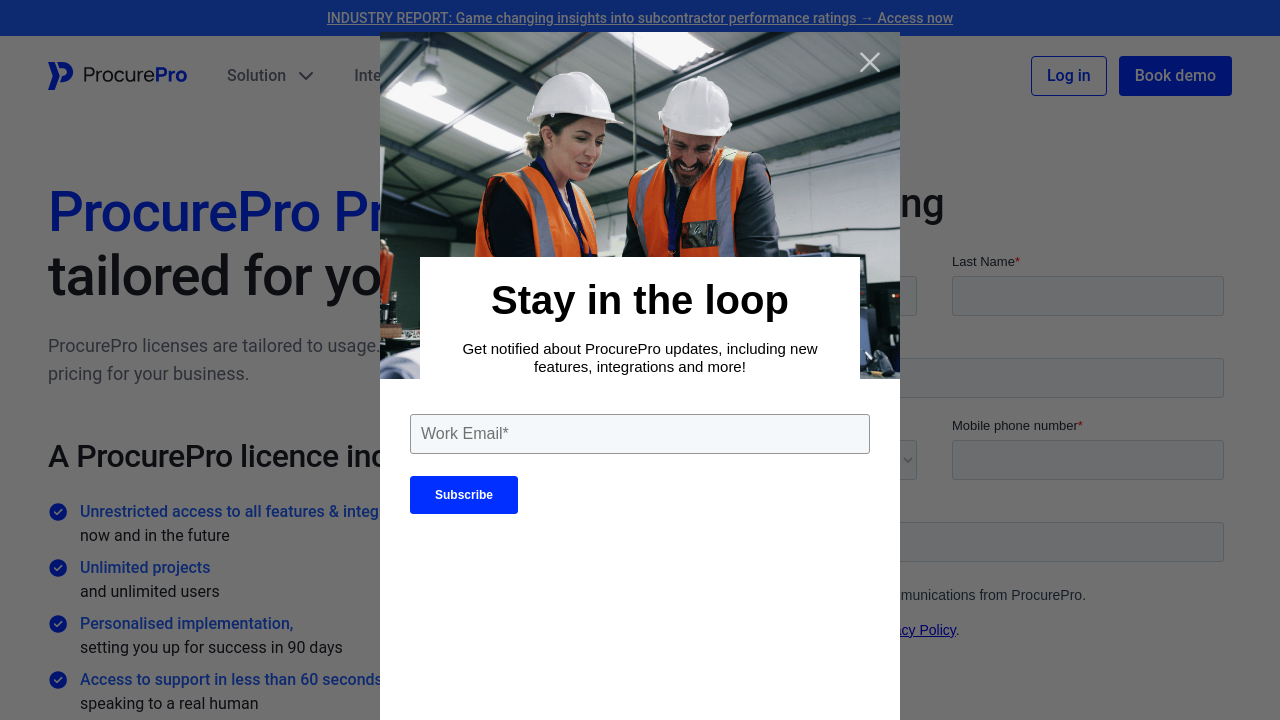Click into the Last Name field
Viewport: 1280px width, 720px height.
pos(1087,296)
